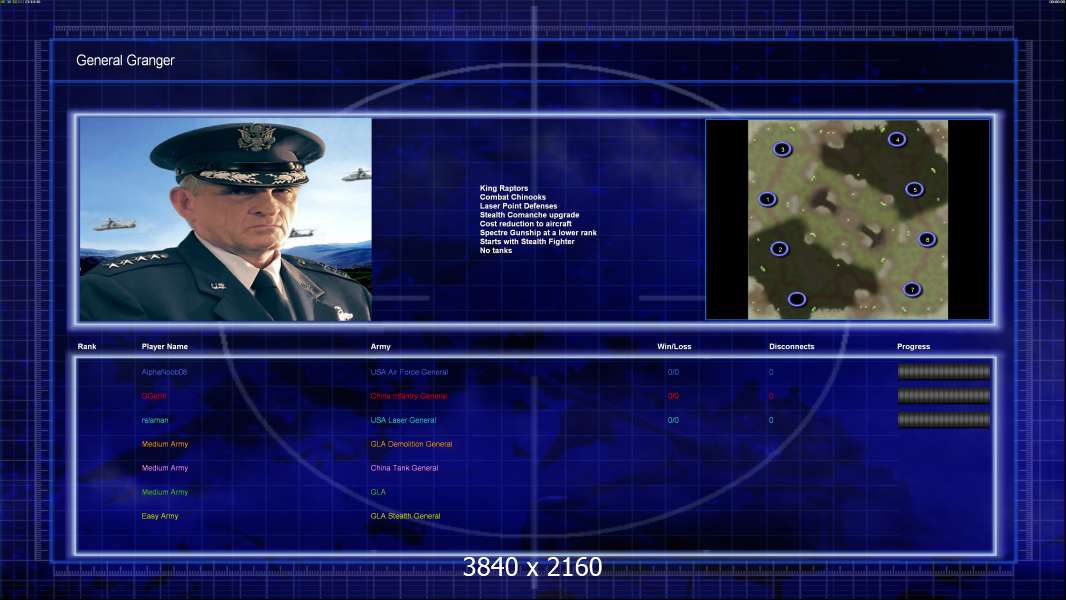Select the yellow Easy Army player
Image resolution: width=1066 pixels, height=600 pixels.
[x=160, y=516]
